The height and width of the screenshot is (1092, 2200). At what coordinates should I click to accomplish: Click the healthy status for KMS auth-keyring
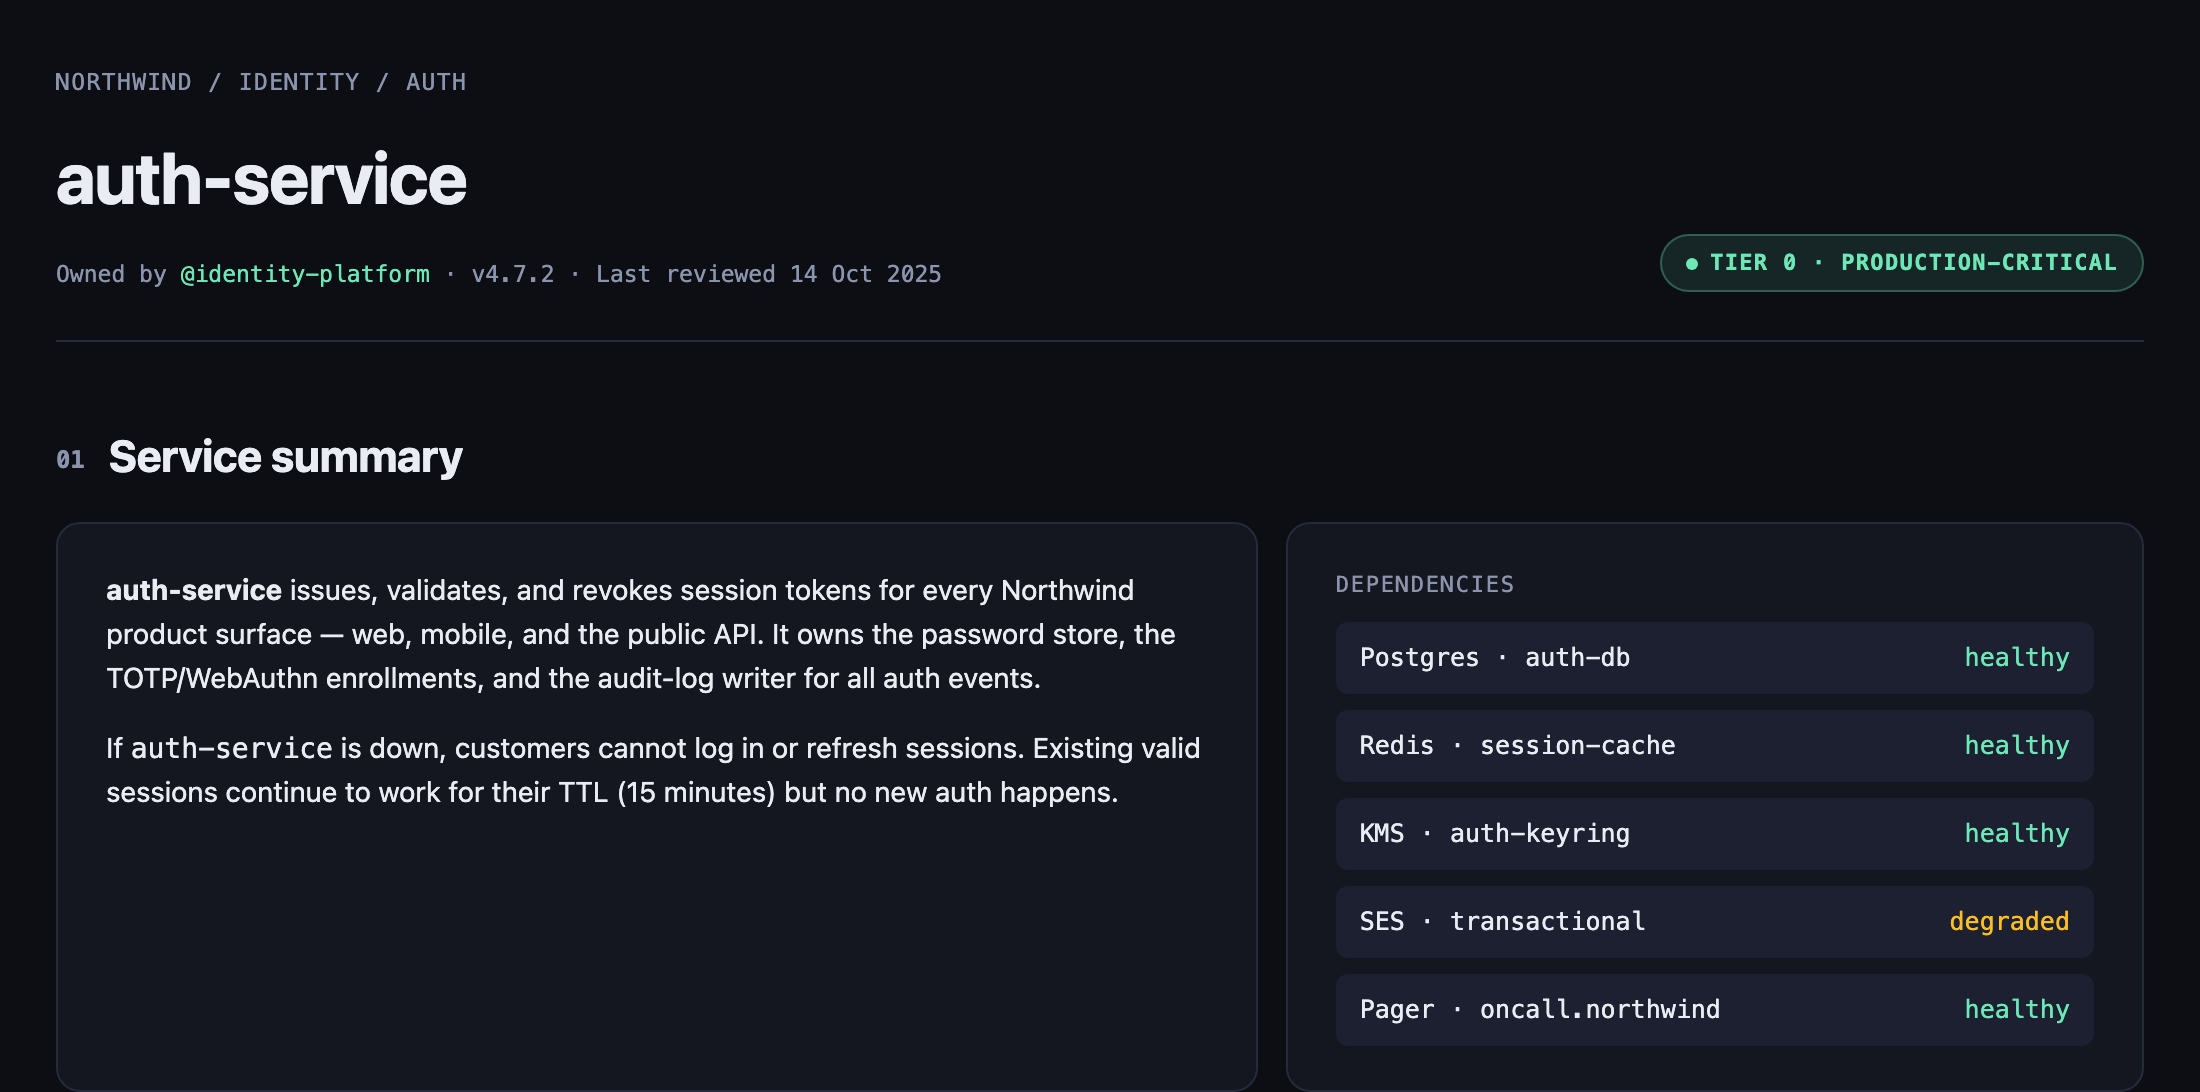(x=2016, y=834)
